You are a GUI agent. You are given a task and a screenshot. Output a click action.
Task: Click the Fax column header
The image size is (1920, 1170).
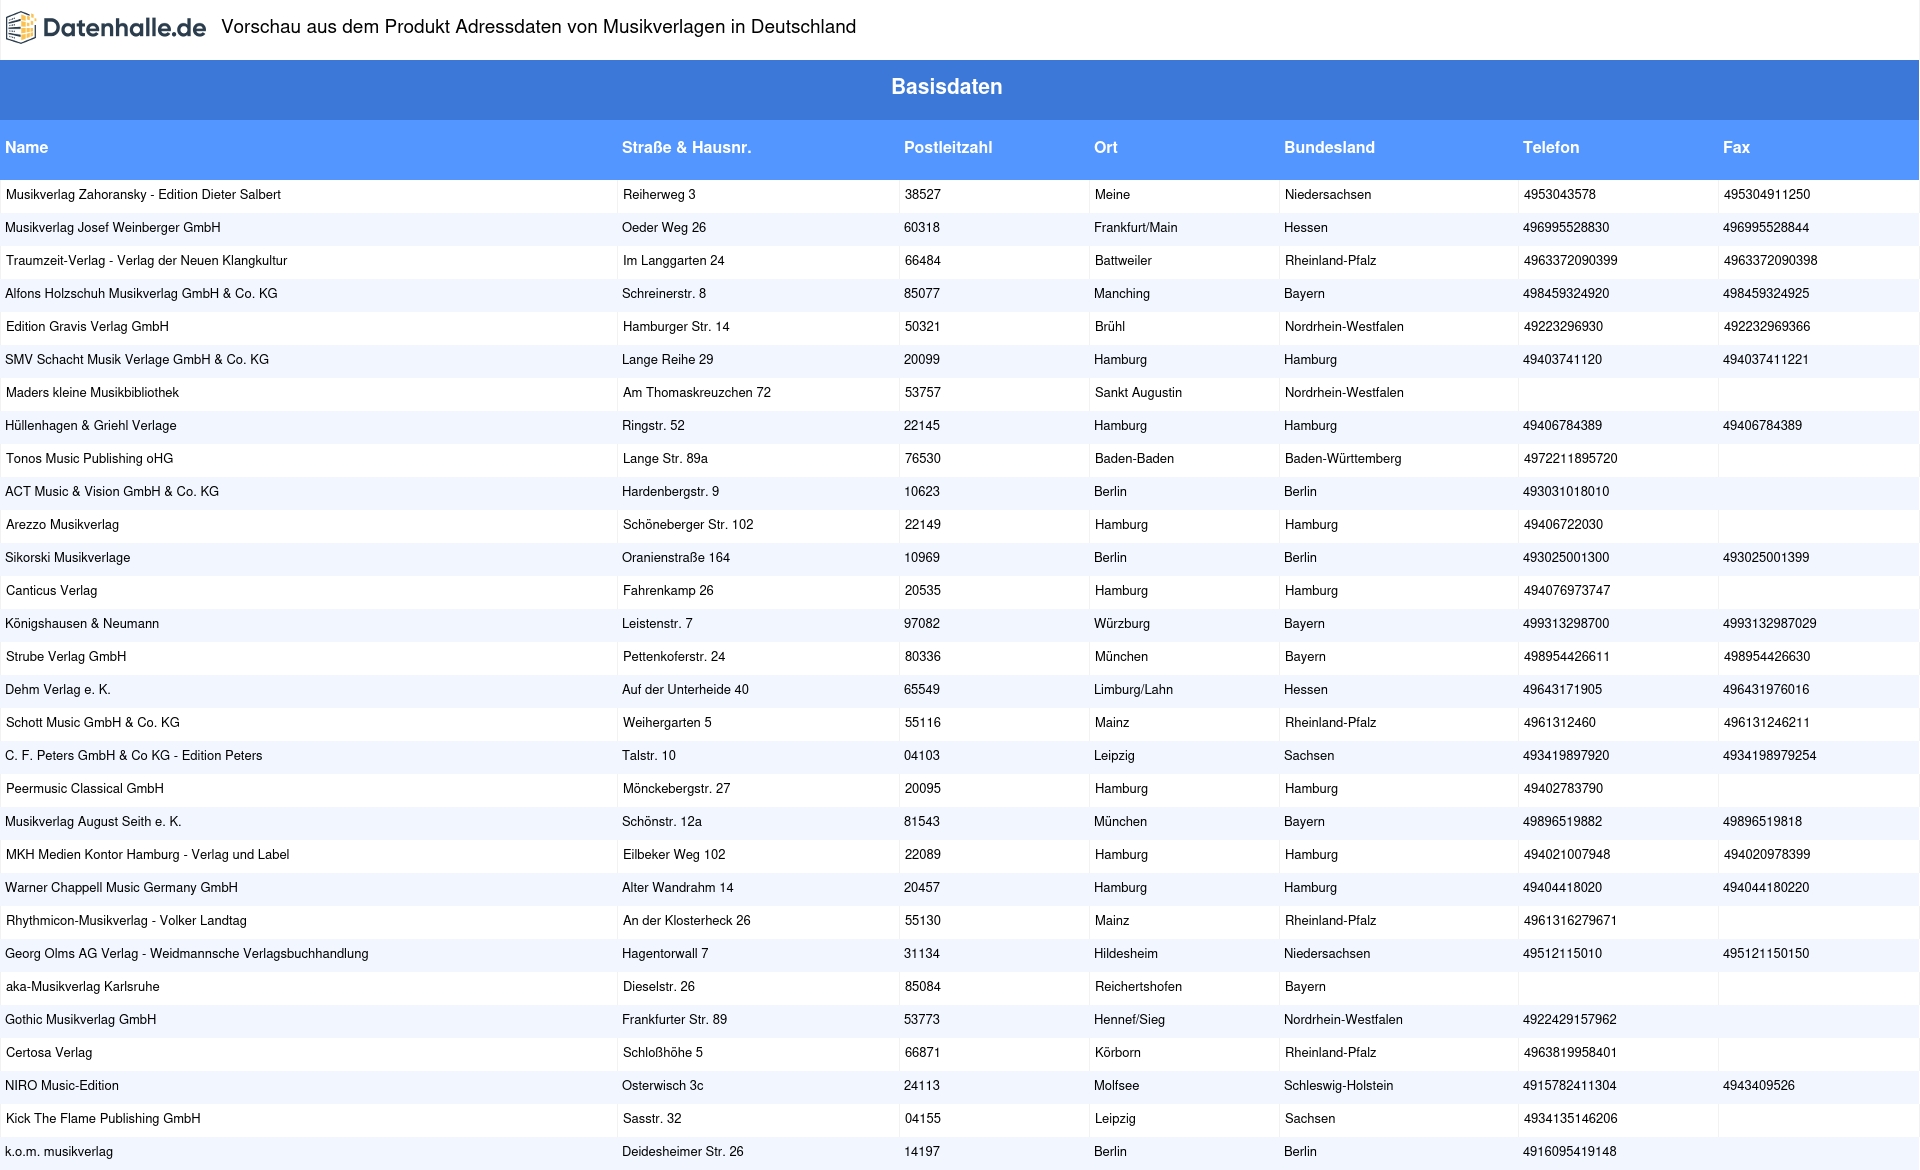(x=1736, y=147)
